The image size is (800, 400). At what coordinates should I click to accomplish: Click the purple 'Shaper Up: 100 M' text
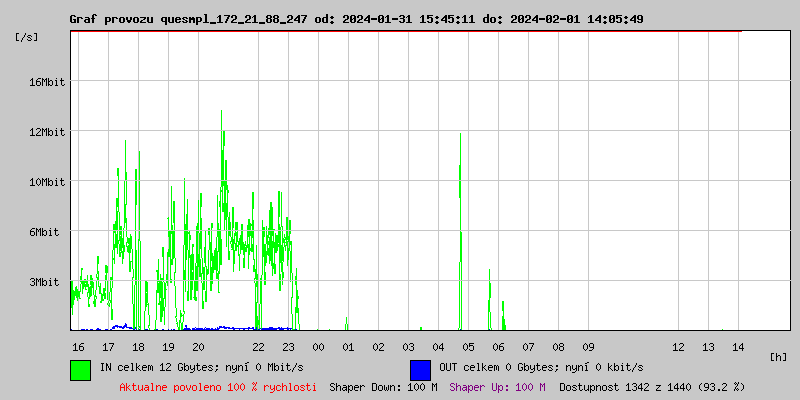[497, 387]
